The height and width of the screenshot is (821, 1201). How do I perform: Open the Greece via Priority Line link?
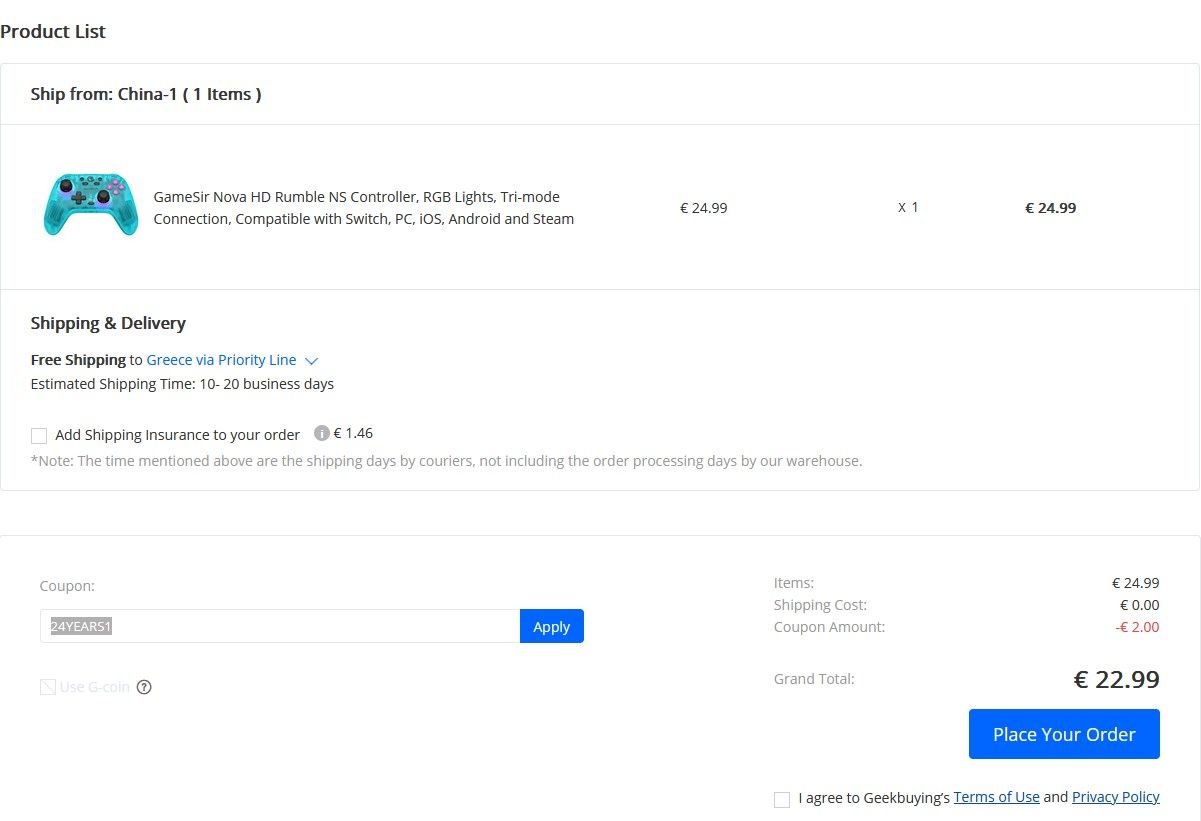coord(221,360)
